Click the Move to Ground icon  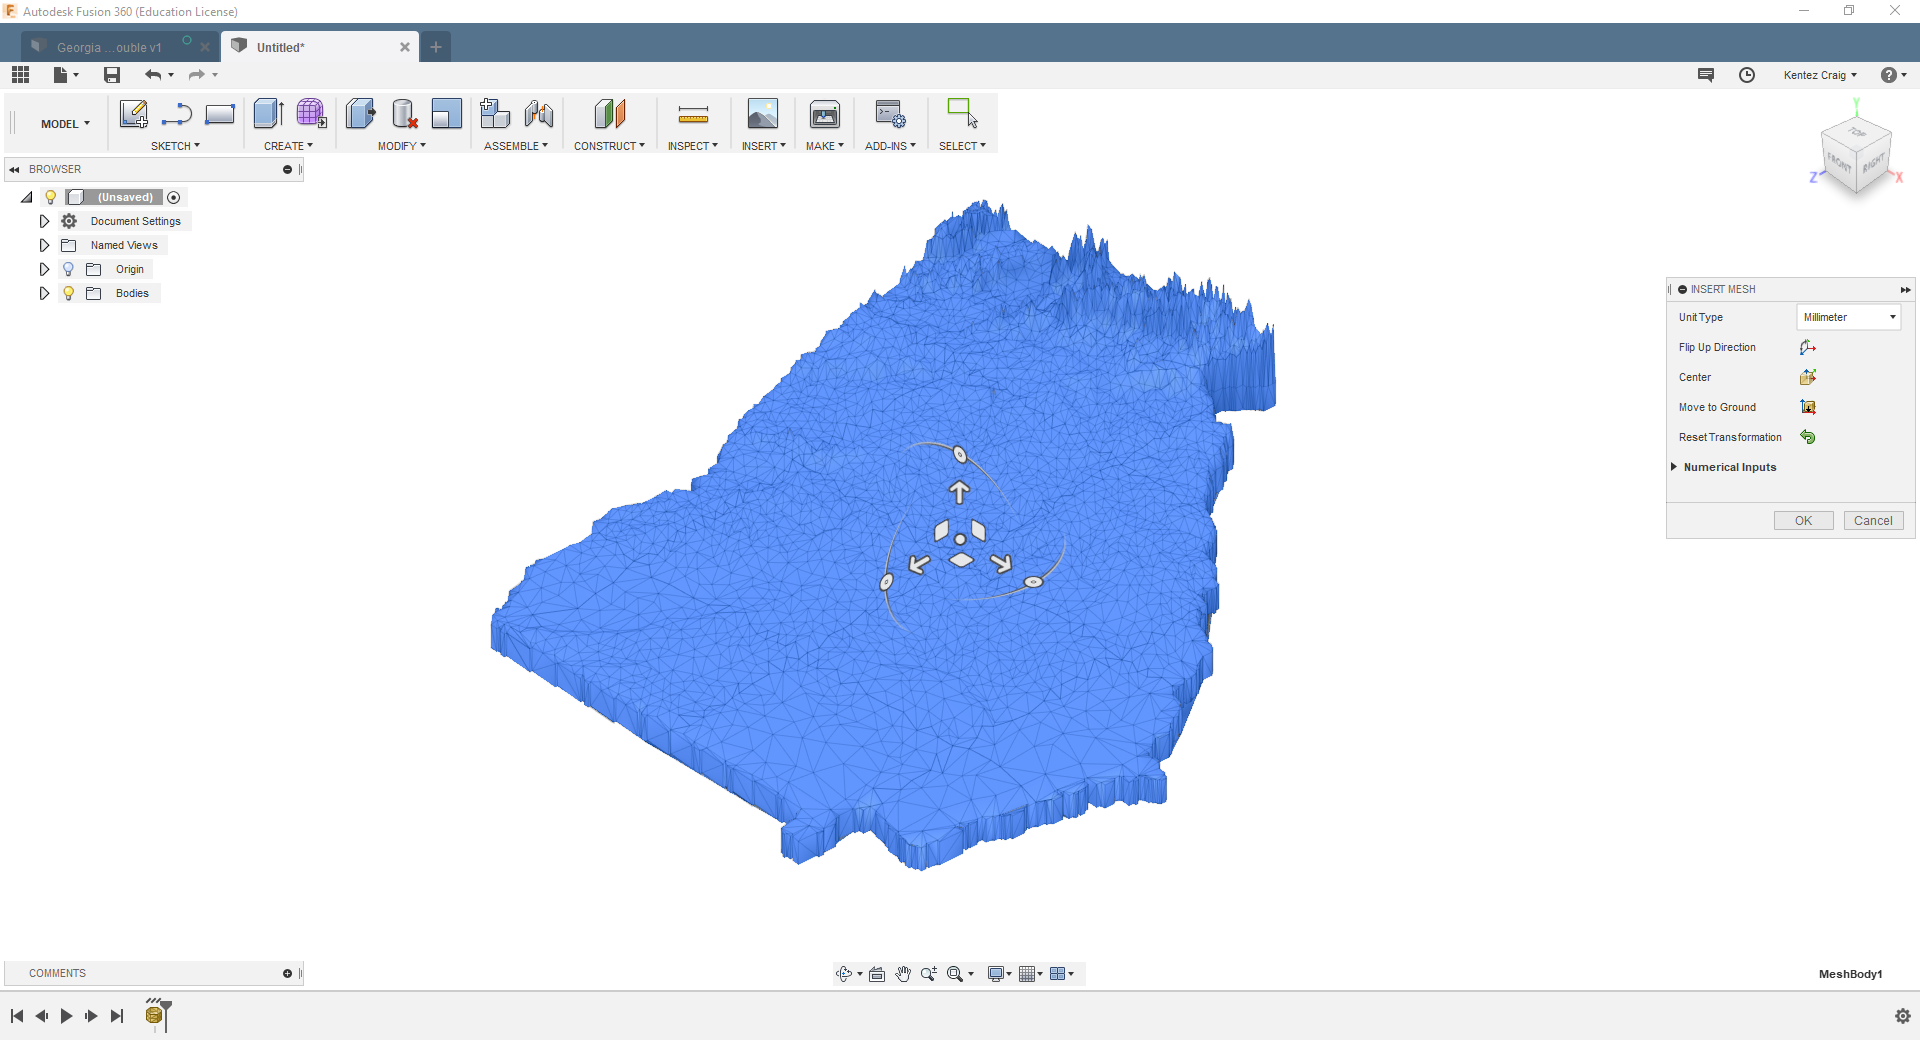(1808, 407)
